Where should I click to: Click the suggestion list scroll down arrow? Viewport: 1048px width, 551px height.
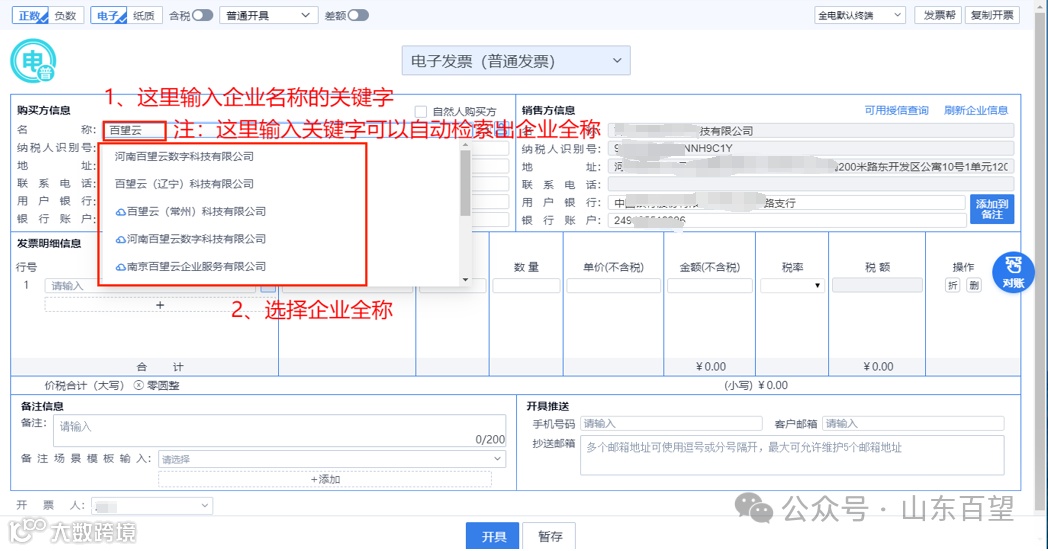point(465,280)
